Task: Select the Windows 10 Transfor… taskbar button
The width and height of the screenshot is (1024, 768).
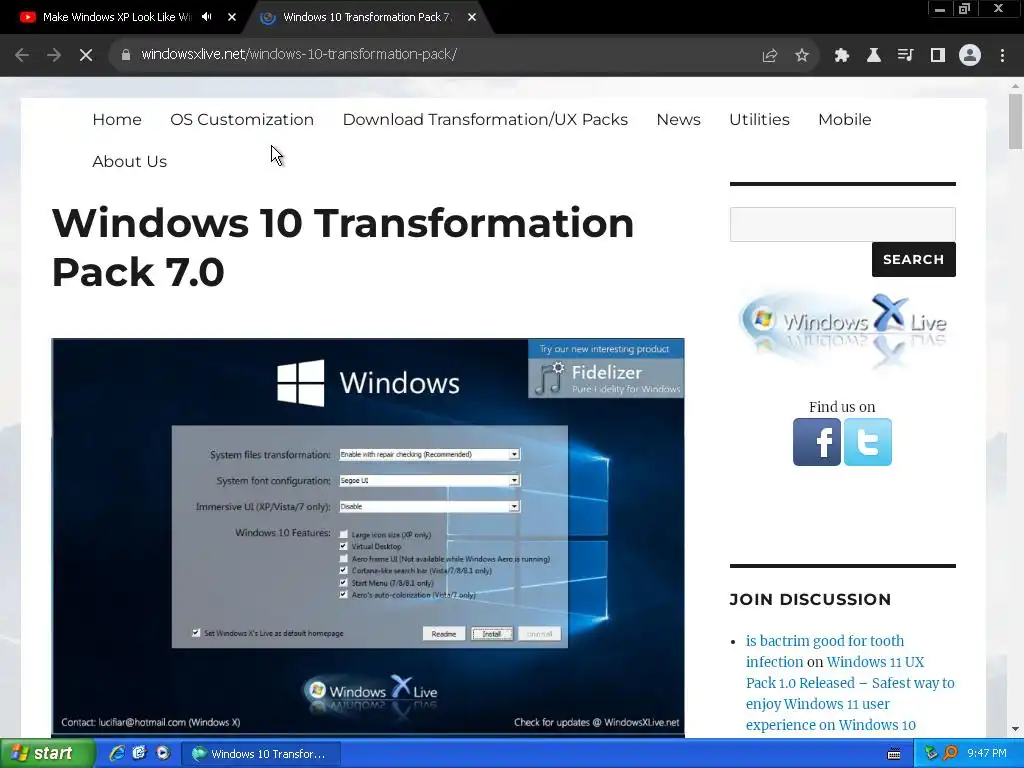Action: pos(261,754)
